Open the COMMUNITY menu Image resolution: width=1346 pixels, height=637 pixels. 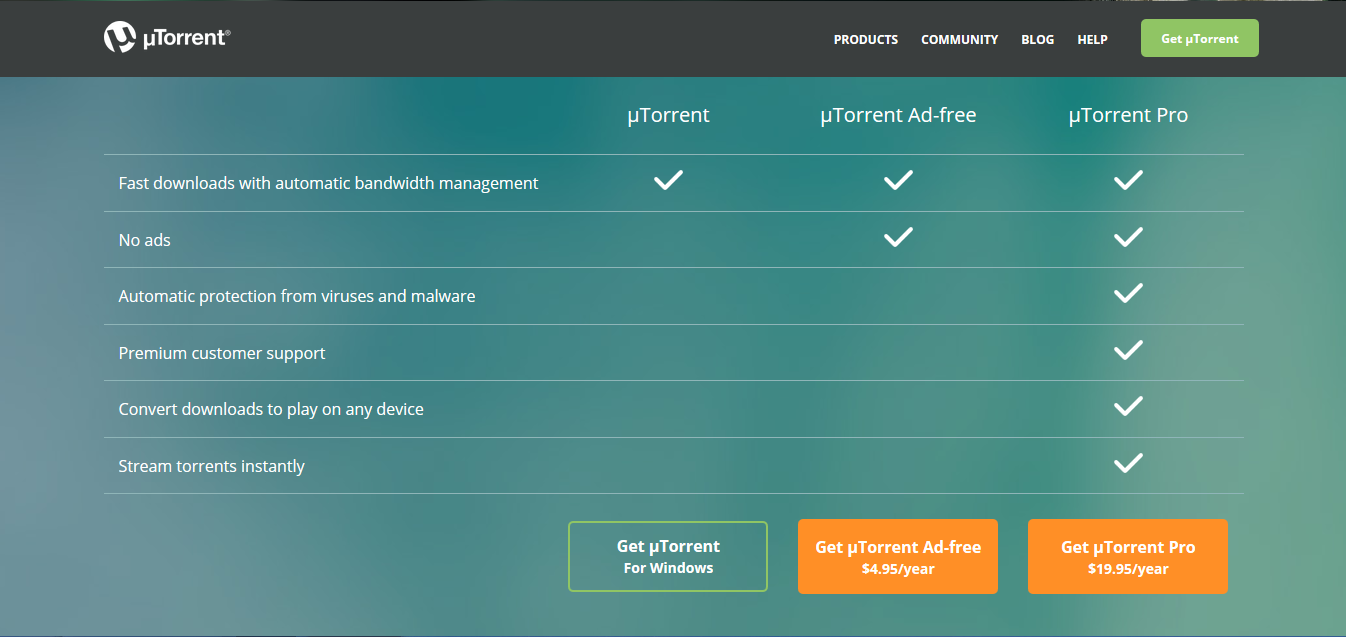click(x=960, y=40)
